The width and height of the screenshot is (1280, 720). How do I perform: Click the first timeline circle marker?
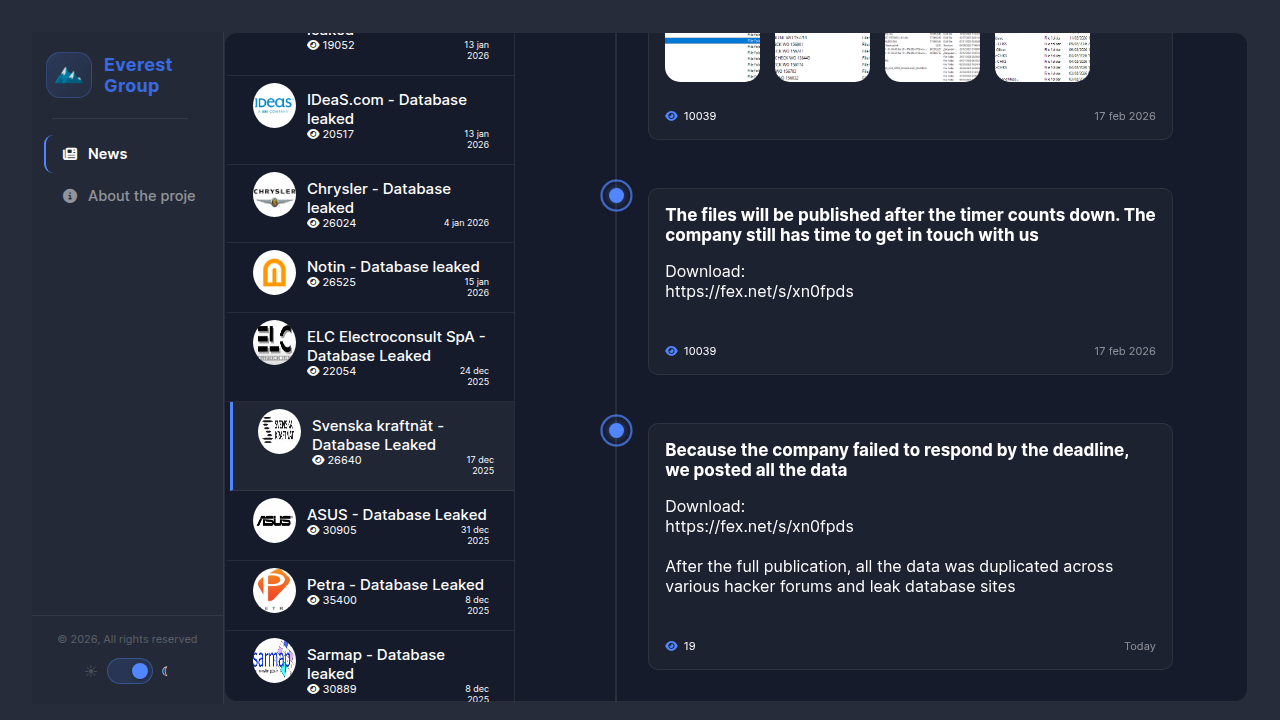tap(616, 195)
